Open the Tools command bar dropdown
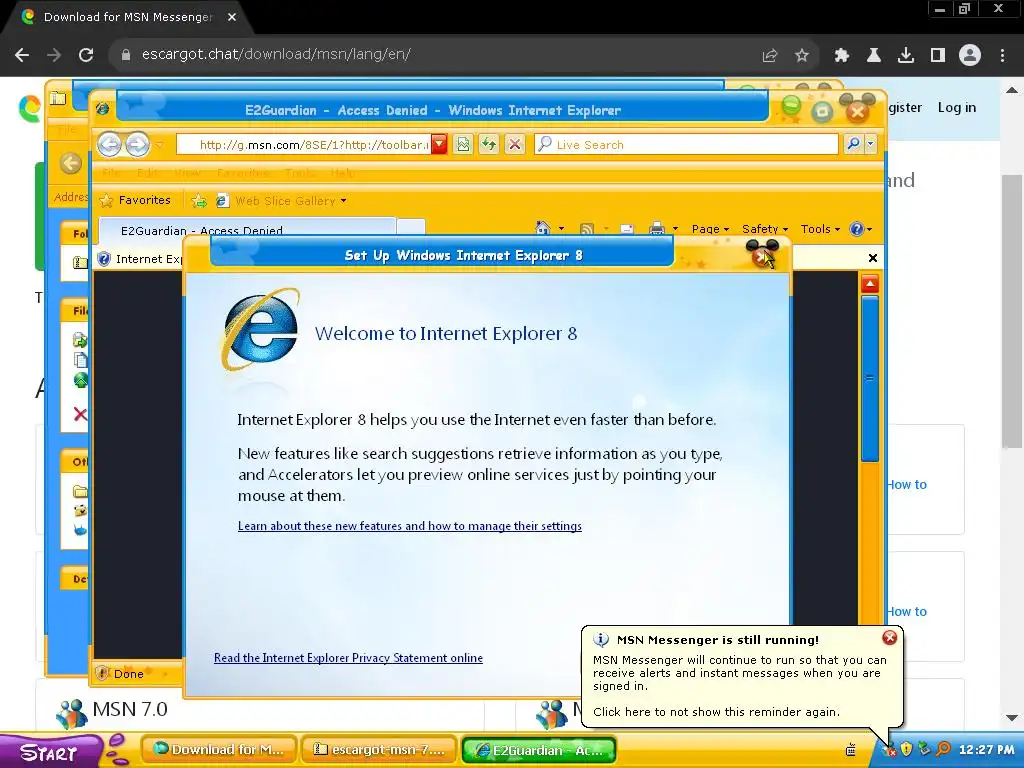Image resolution: width=1024 pixels, height=768 pixels. [x=820, y=229]
